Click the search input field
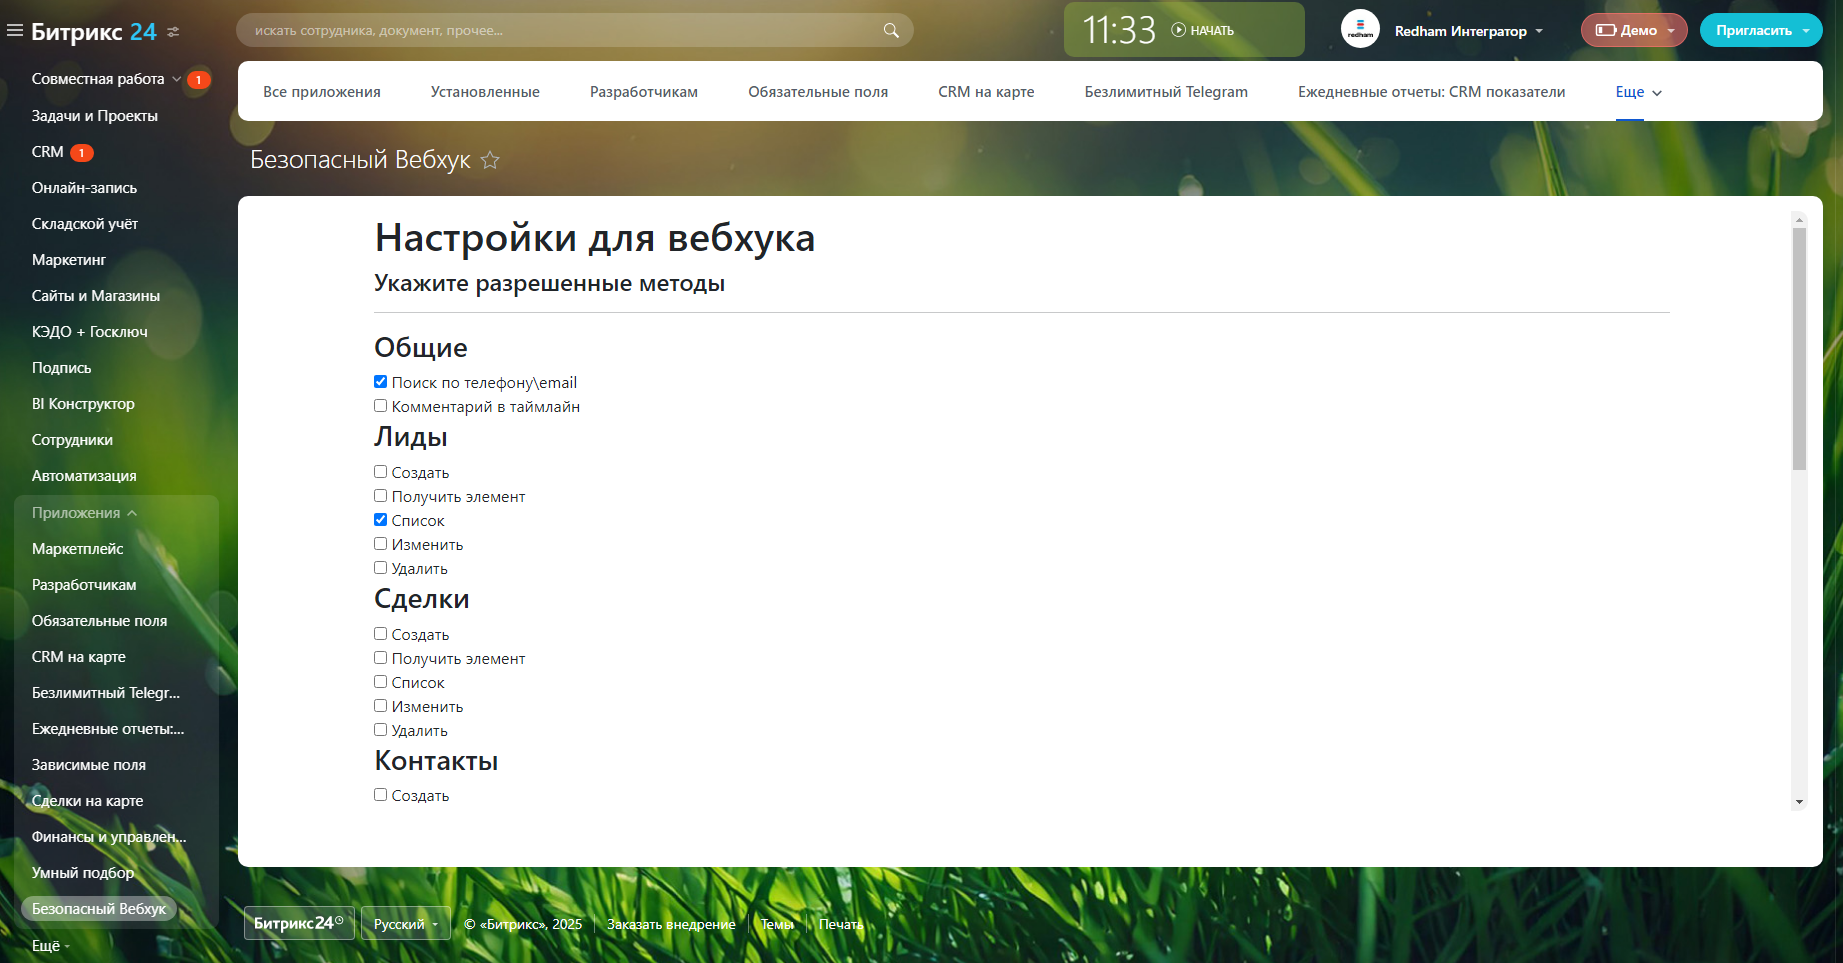Screen dimensions: 1843x963 coord(560,31)
